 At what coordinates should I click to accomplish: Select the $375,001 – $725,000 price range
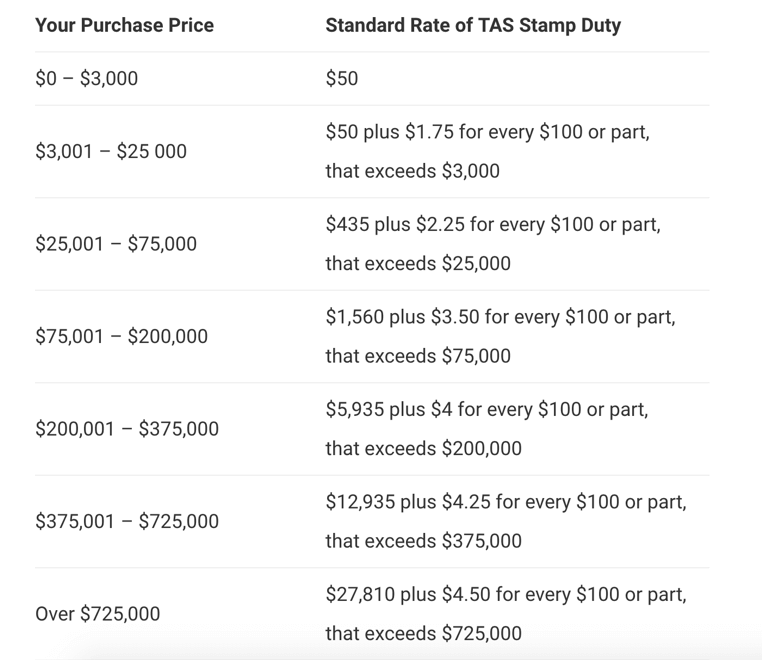point(127,521)
